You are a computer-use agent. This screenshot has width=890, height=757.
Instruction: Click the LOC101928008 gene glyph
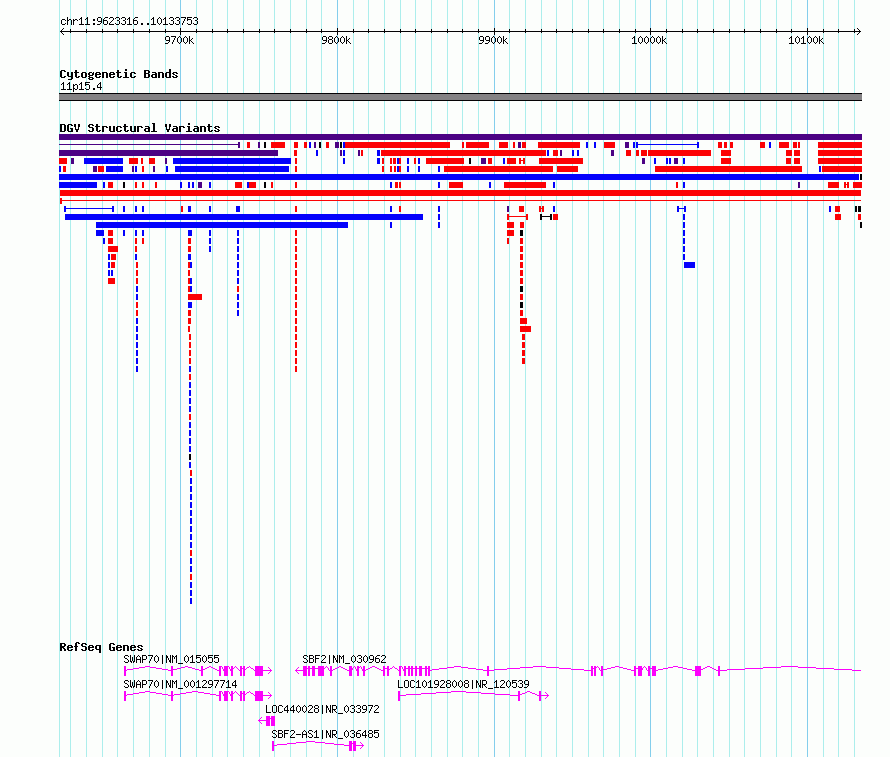473,696
